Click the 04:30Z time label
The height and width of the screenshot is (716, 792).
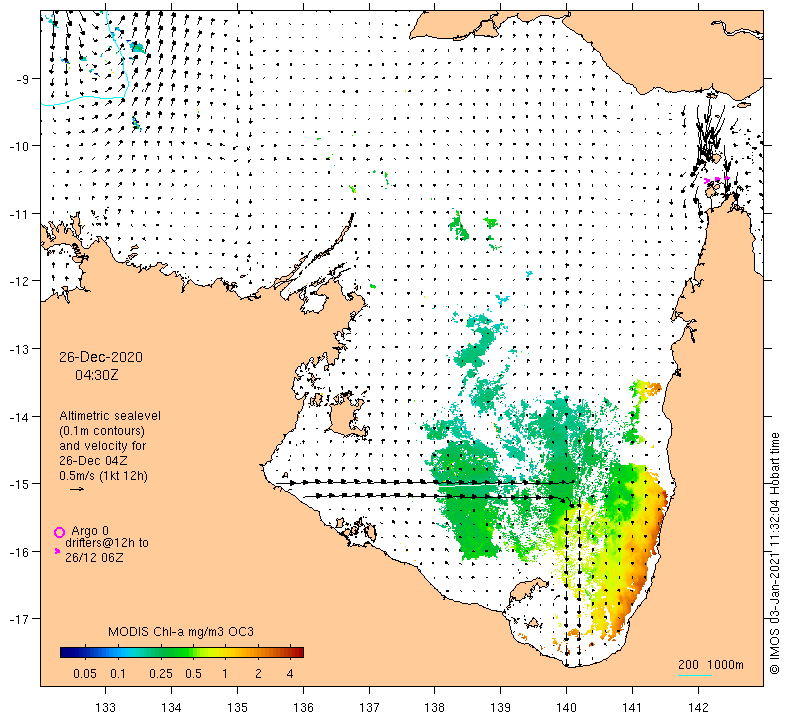97,375
